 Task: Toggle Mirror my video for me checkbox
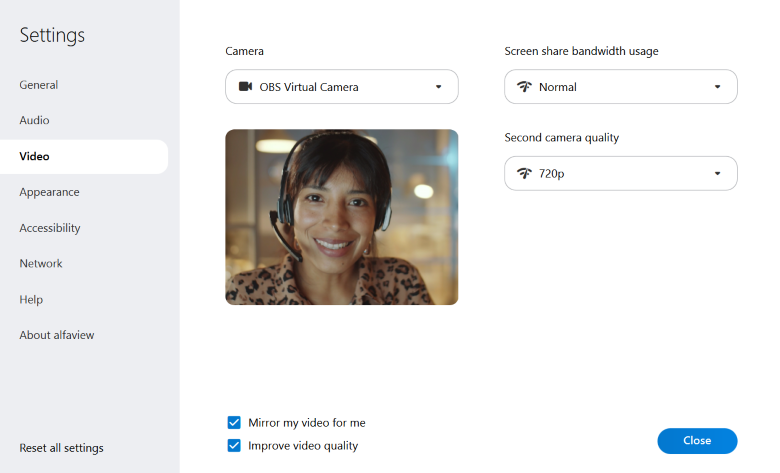(234, 423)
